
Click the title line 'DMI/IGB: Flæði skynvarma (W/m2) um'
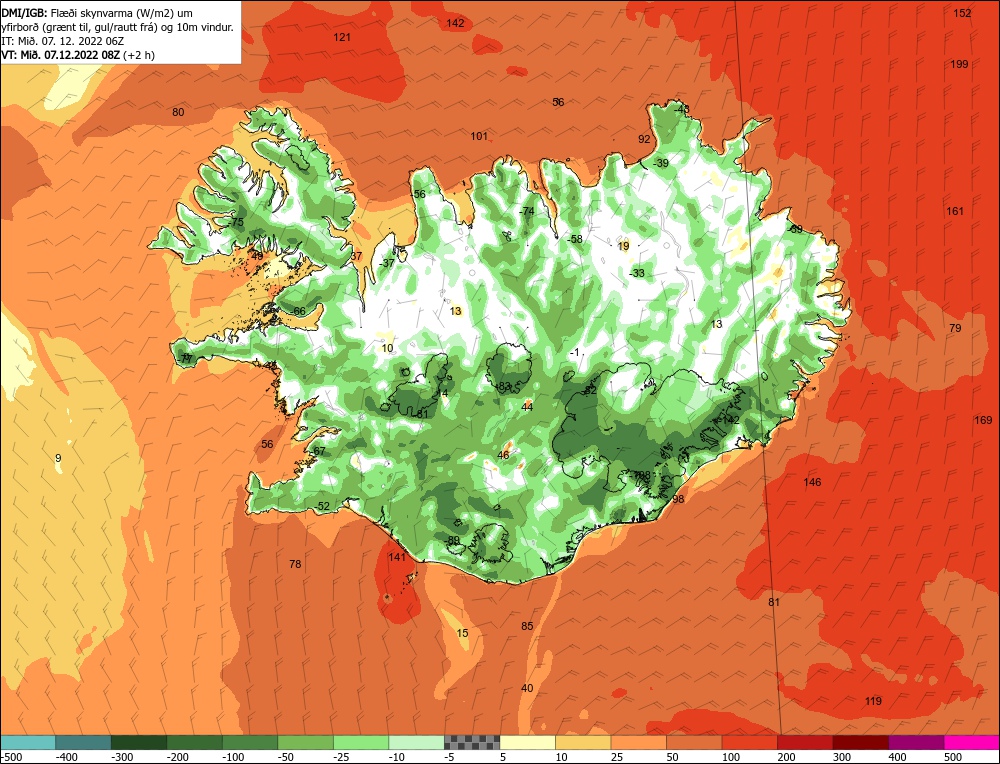point(98,13)
